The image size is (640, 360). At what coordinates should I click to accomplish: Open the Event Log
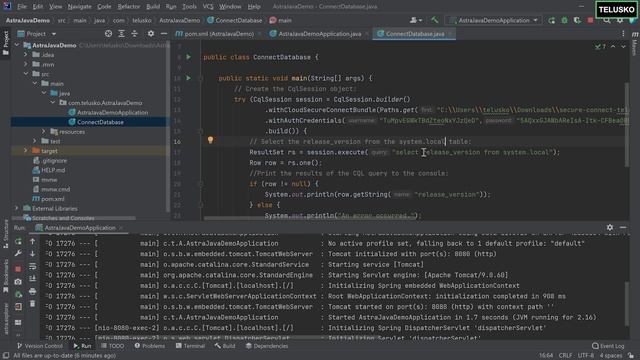(x=608, y=346)
